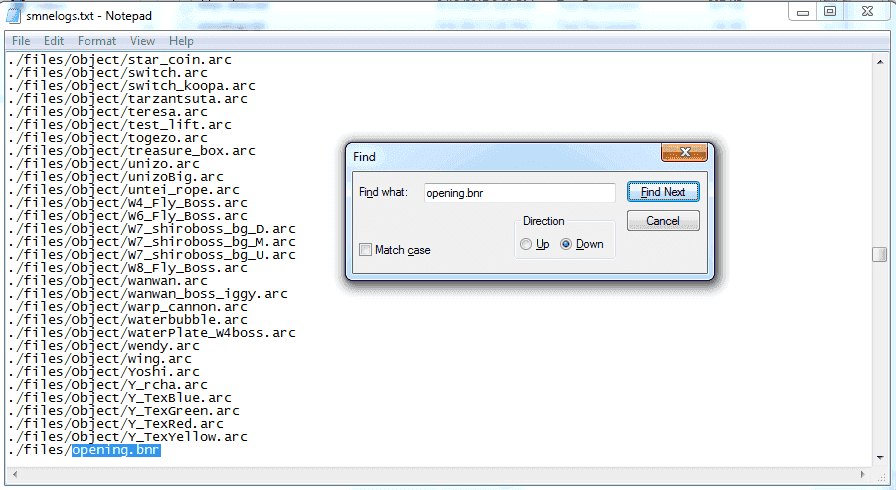
Task: Click the line ./files/Object/W7_shiroboss_bg_D.arc
Action: point(152,229)
